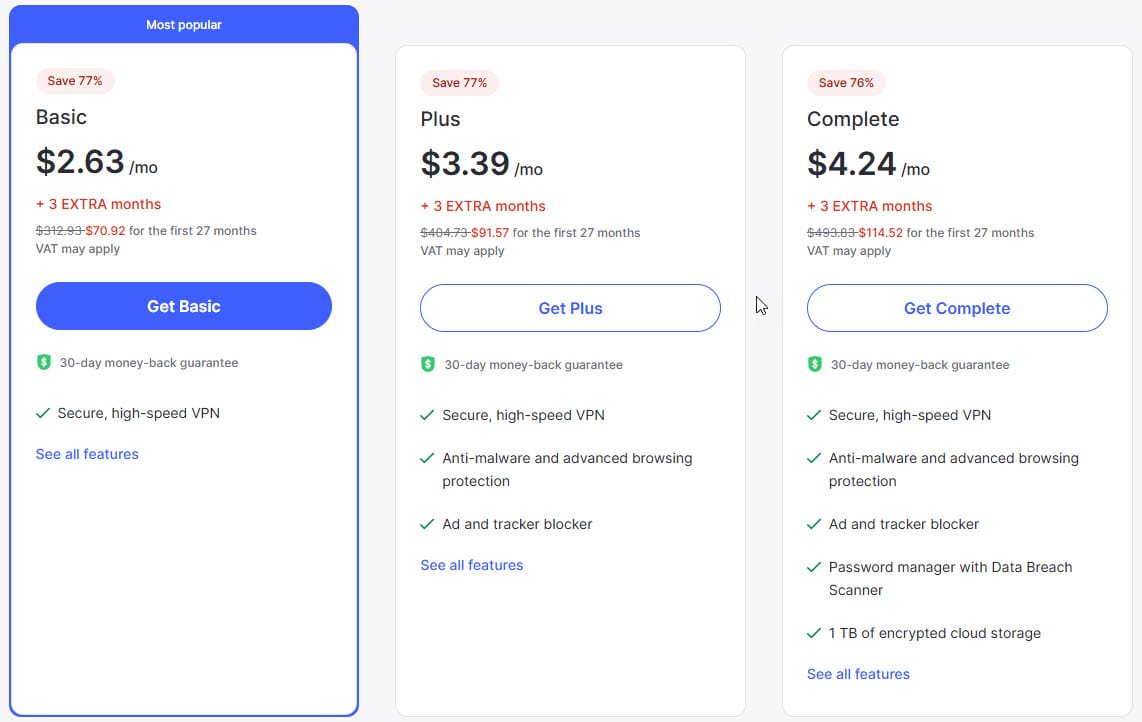1142x722 pixels.
Task: Click the money-back guarantee shield in Plus plan
Action: 427,365
